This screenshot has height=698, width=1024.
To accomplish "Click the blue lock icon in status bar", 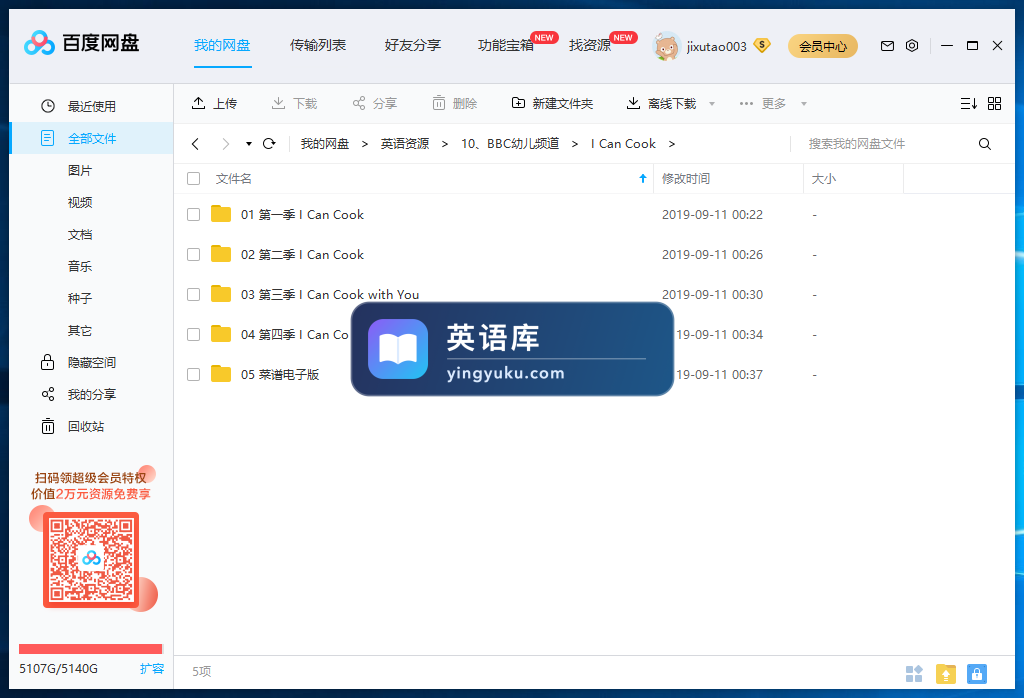I will tap(976, 674).
